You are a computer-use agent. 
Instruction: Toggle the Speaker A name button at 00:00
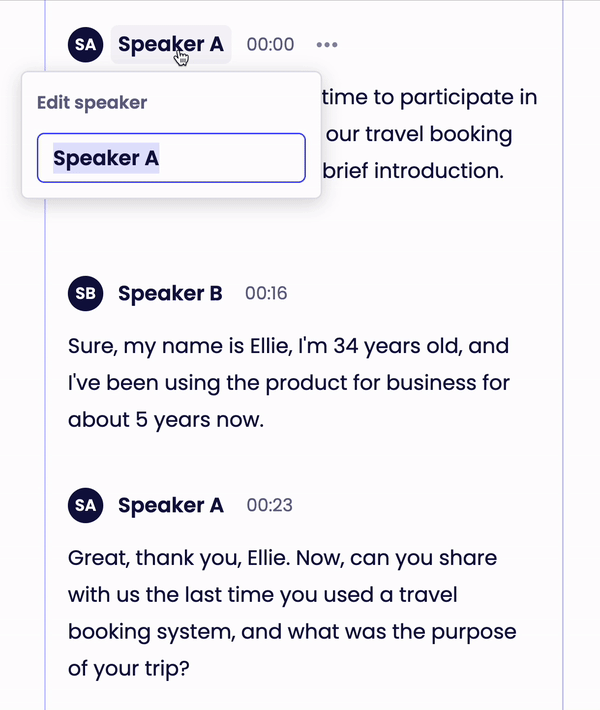pos(170,44)
